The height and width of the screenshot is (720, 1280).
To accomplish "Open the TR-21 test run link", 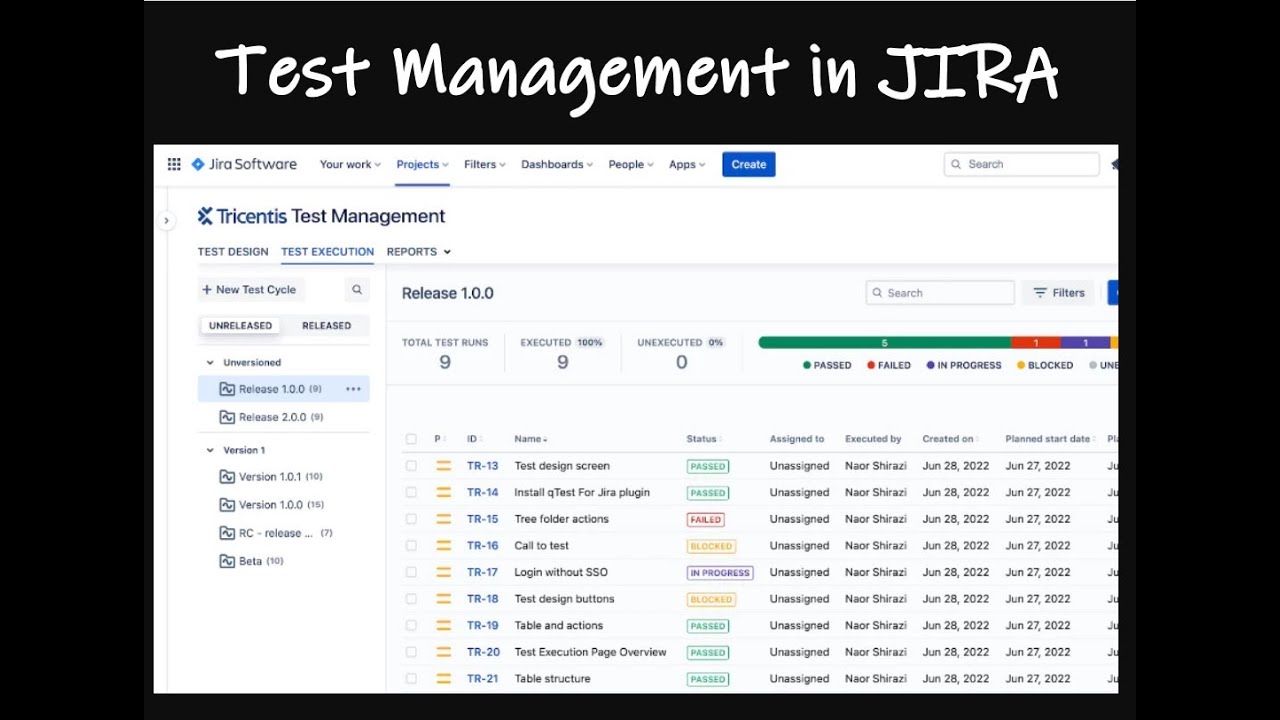I will pyautogui.click(x=482, y=679).
